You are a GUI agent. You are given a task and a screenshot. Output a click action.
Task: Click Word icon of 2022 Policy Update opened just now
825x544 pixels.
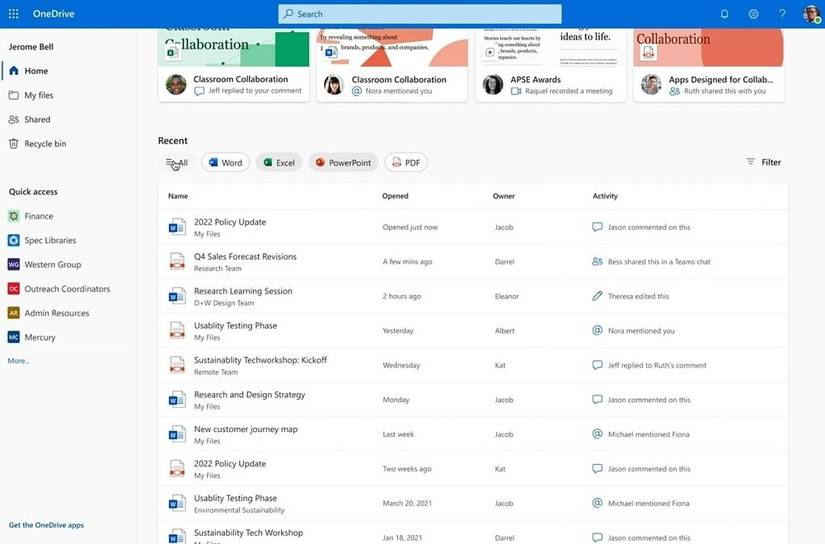(177, 227)
